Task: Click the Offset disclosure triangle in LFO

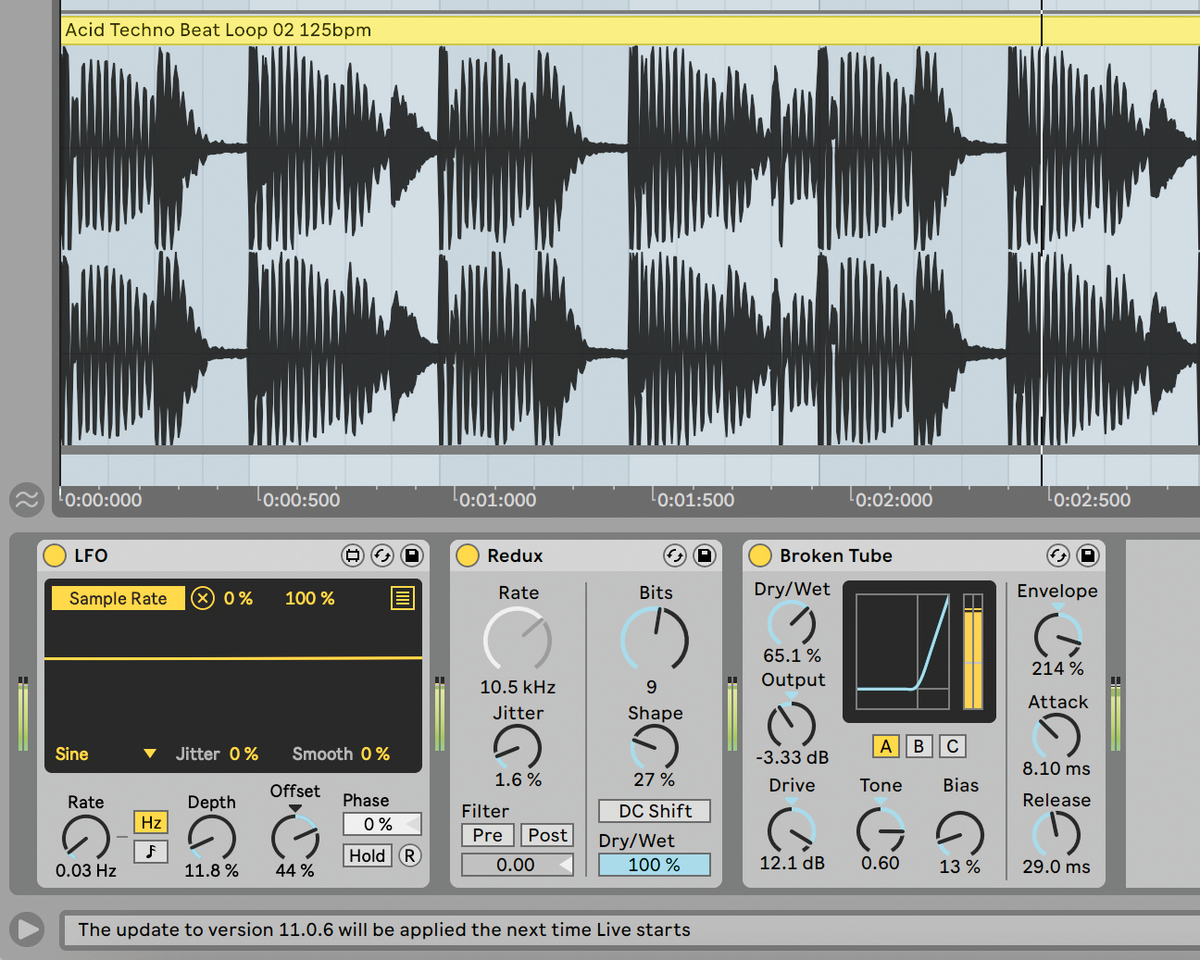Action: coord(294,806)
